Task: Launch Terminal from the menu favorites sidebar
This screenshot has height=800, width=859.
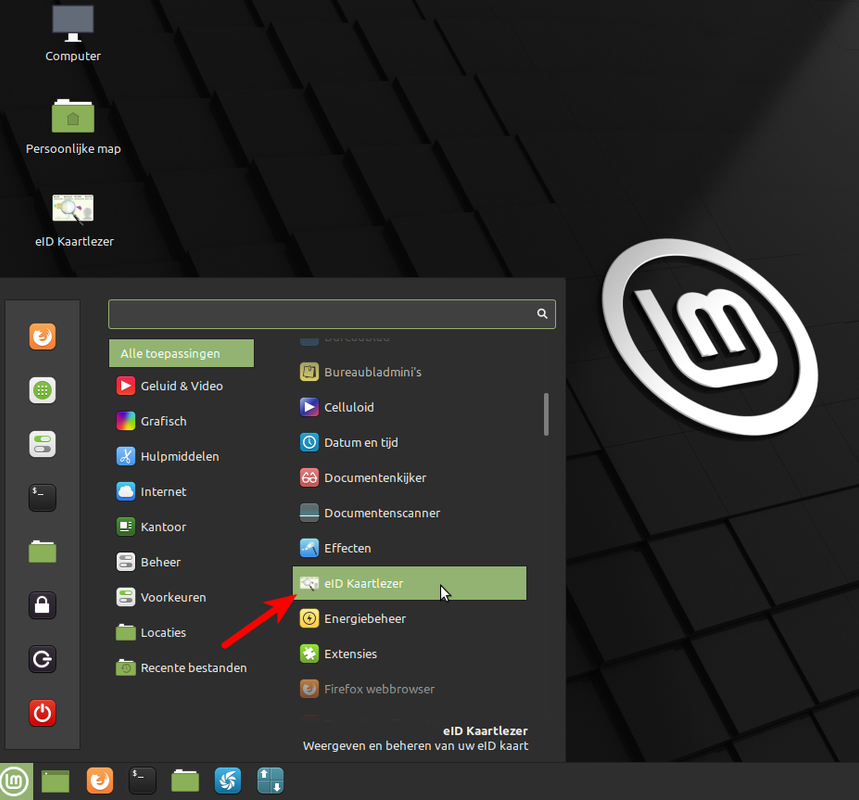Action: pos(42,498)
